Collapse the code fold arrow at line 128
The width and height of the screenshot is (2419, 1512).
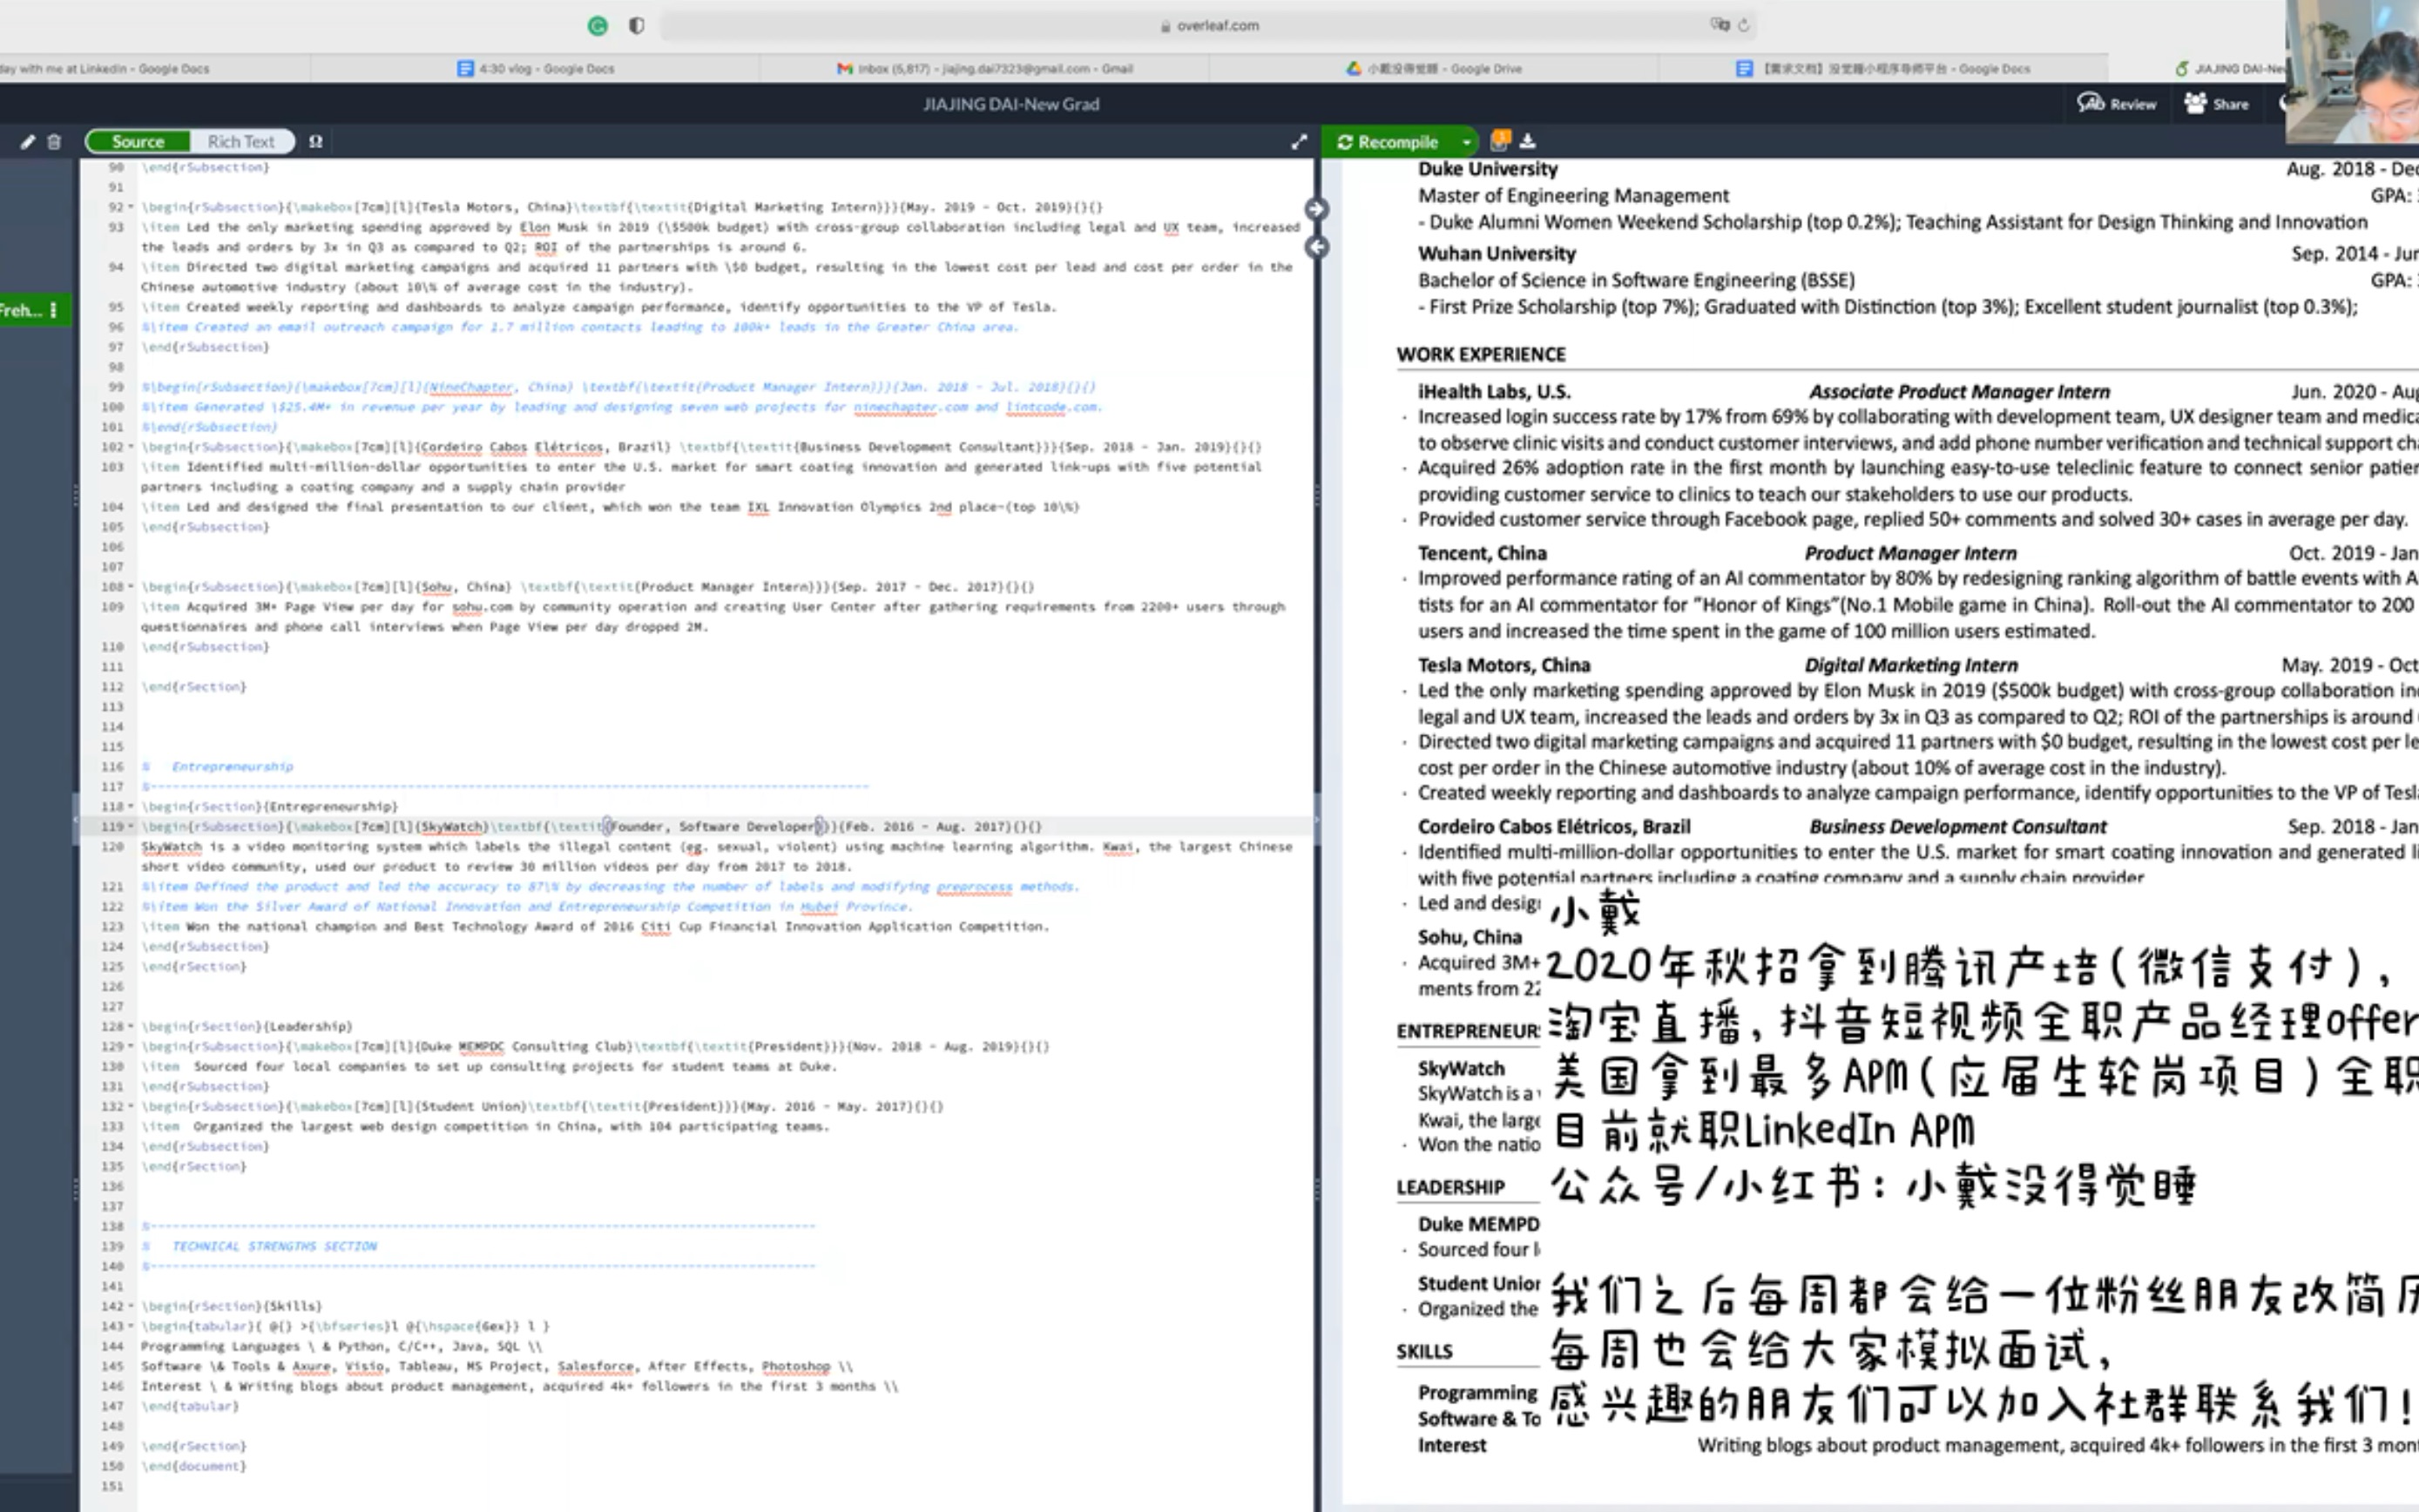[x=131, y=1027]
